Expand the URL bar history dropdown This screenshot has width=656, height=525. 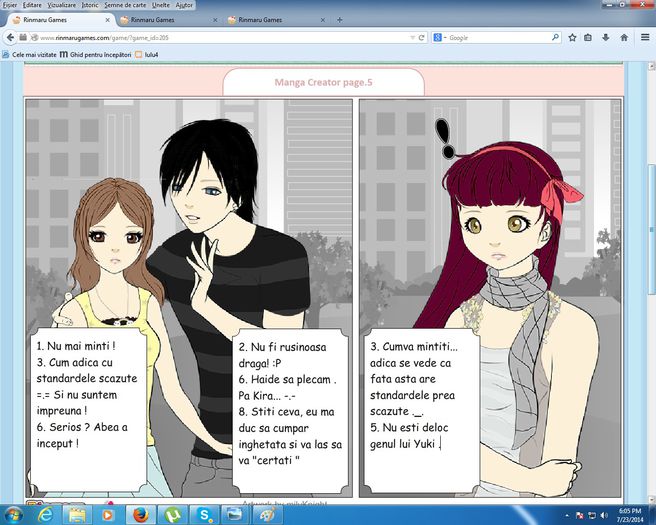(411, 37)
